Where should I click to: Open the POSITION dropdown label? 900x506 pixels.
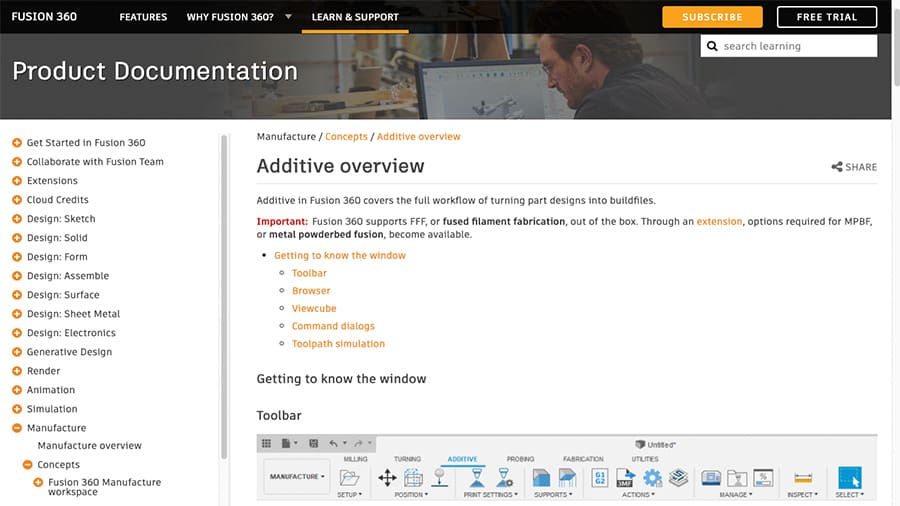click(x=411, y=495)
